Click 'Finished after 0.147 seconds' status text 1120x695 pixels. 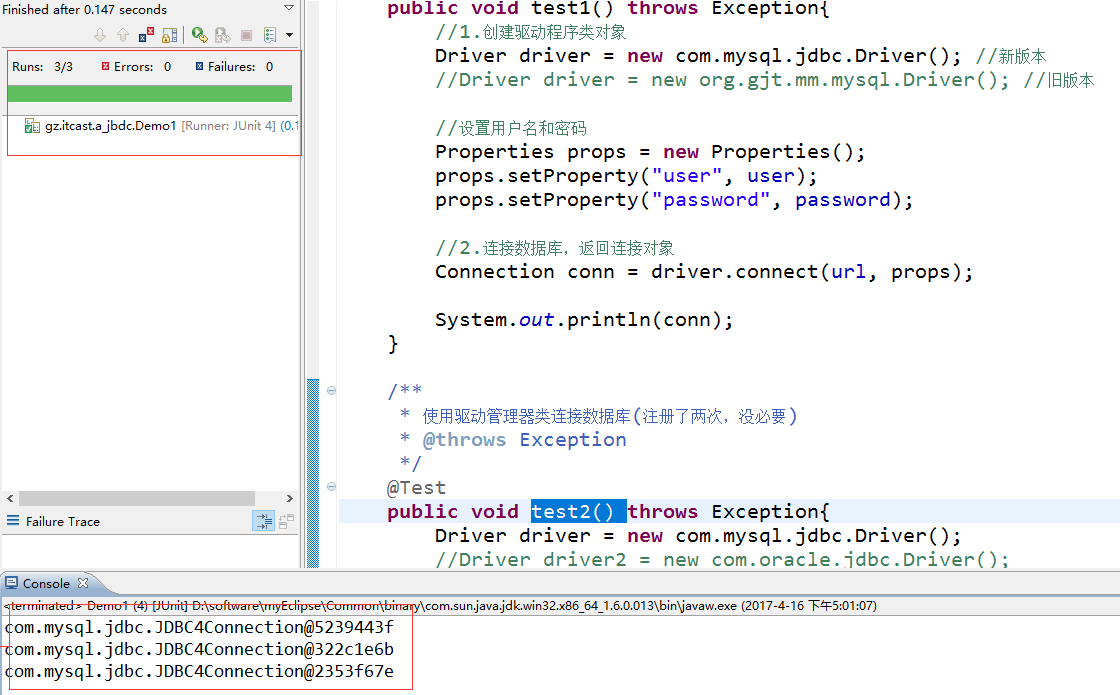[84, 9]
